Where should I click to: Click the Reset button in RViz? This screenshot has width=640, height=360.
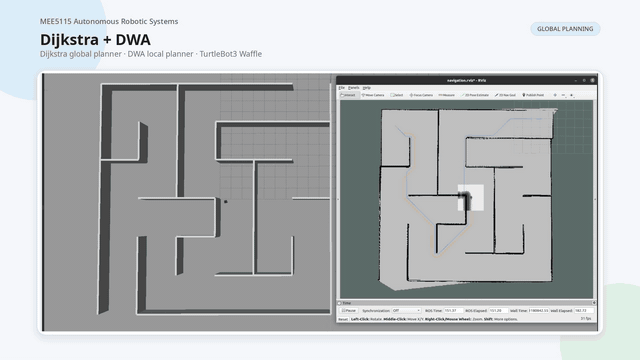tap(343, 319)
